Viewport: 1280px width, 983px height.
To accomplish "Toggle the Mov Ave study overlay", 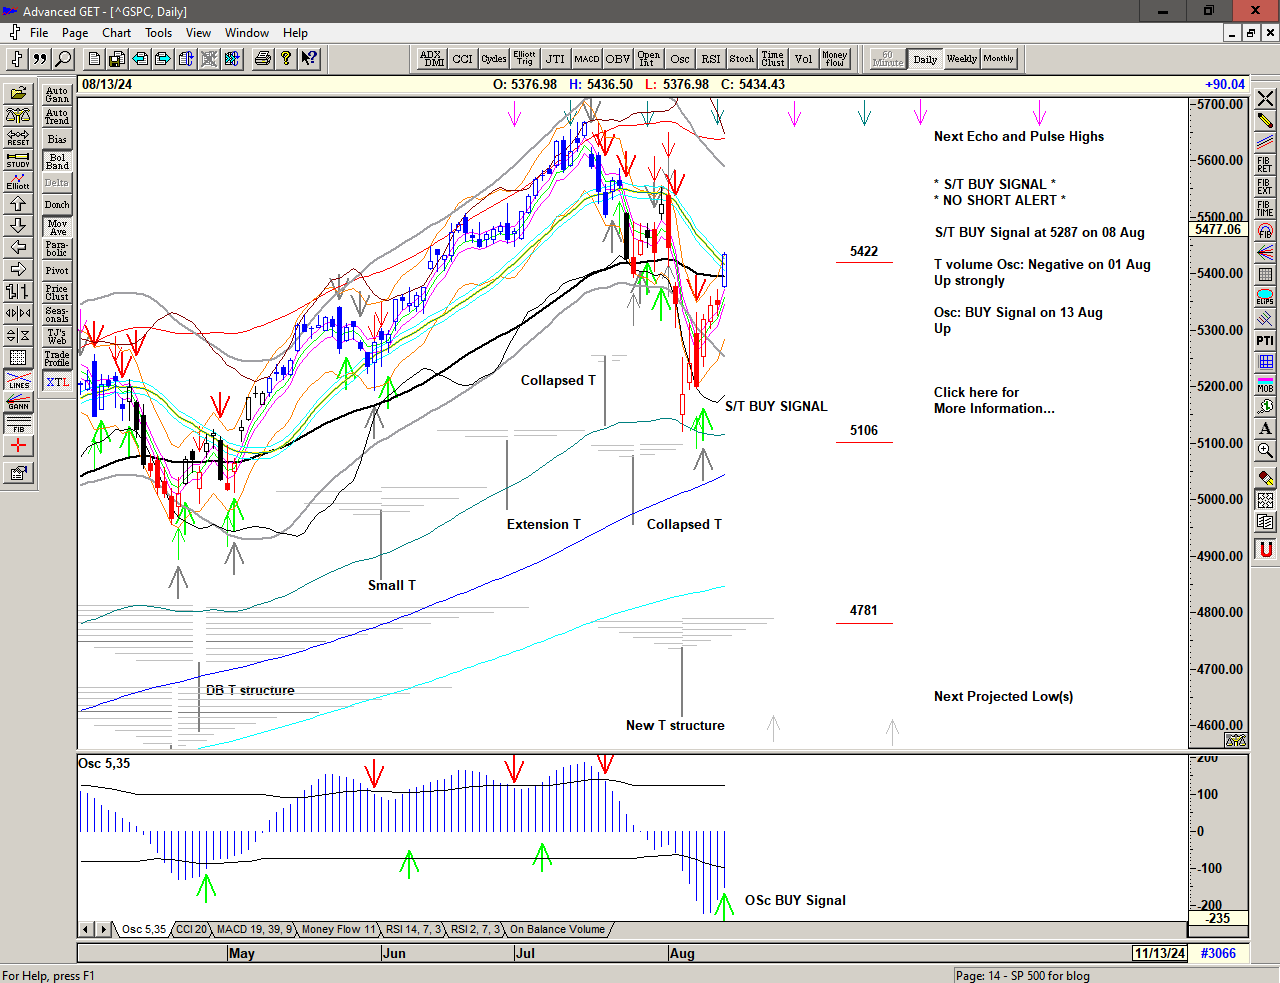I will [57, 227].
